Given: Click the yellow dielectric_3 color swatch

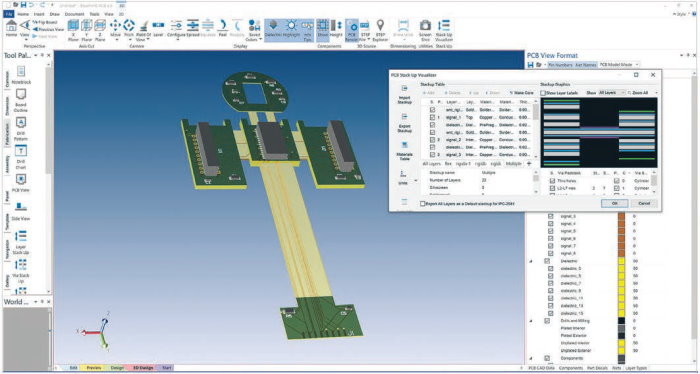Looking at the screenshot, I should coord(621,269).
